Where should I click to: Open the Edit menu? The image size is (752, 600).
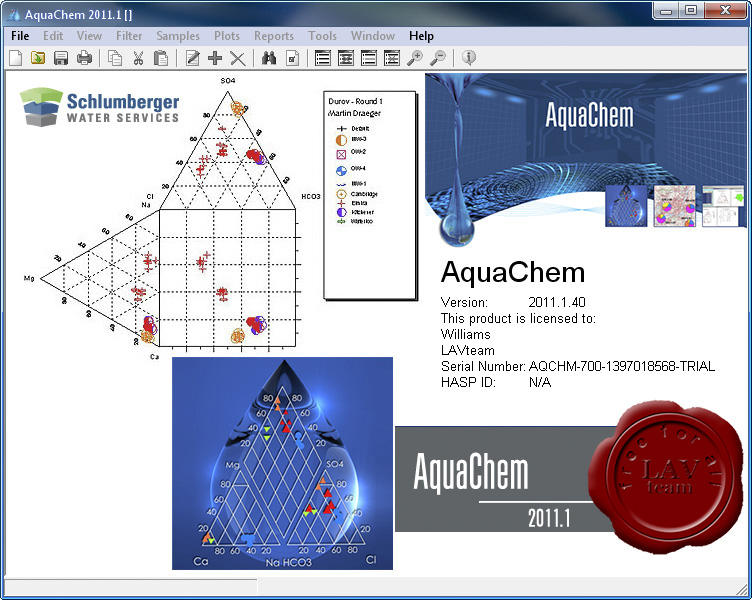pos(53,36)
